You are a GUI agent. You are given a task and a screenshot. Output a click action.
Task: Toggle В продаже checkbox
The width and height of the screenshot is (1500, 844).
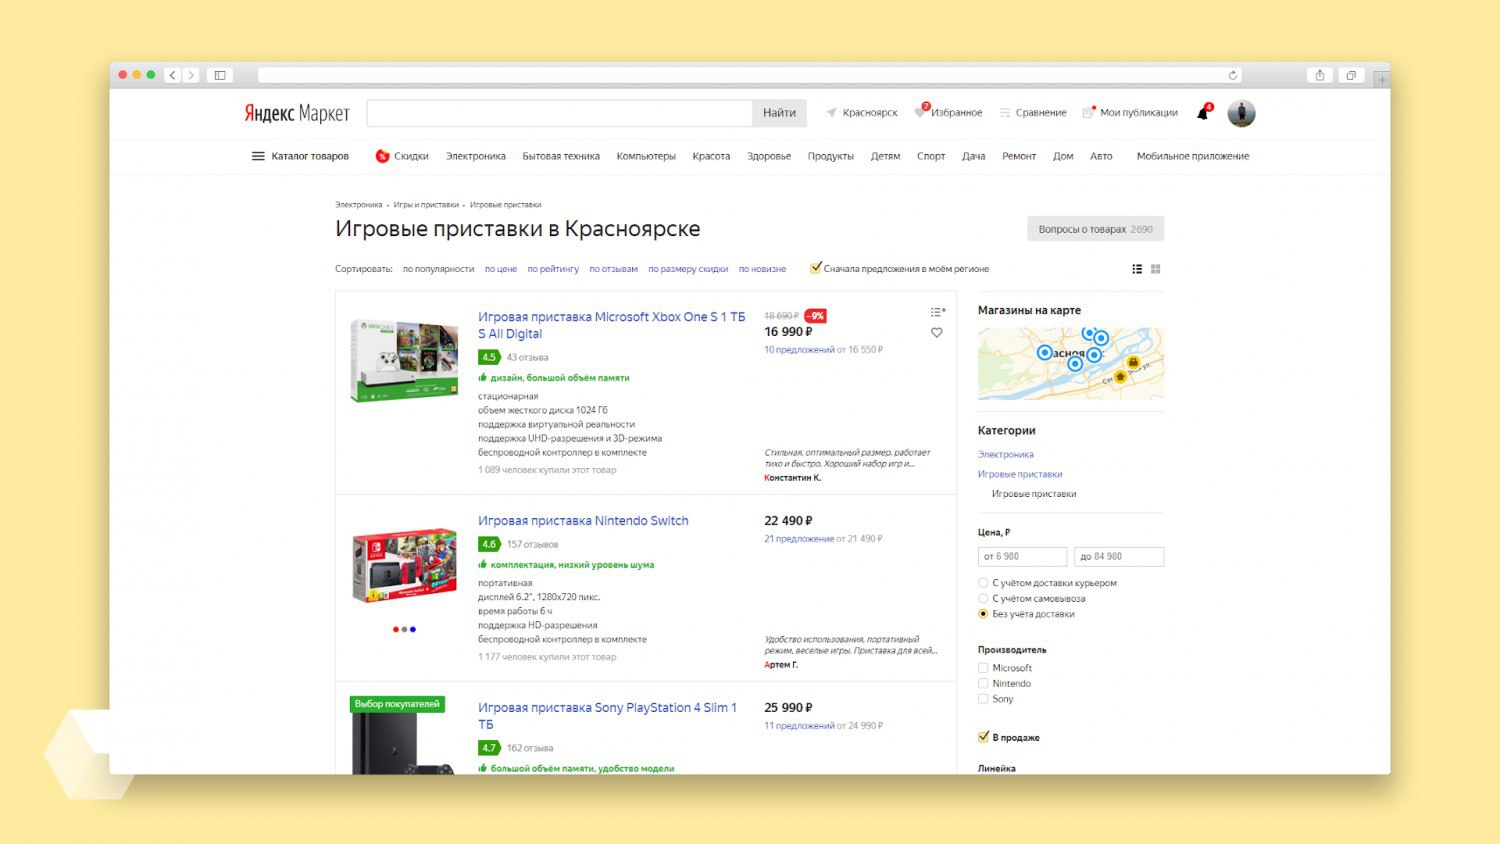point(983,737)
